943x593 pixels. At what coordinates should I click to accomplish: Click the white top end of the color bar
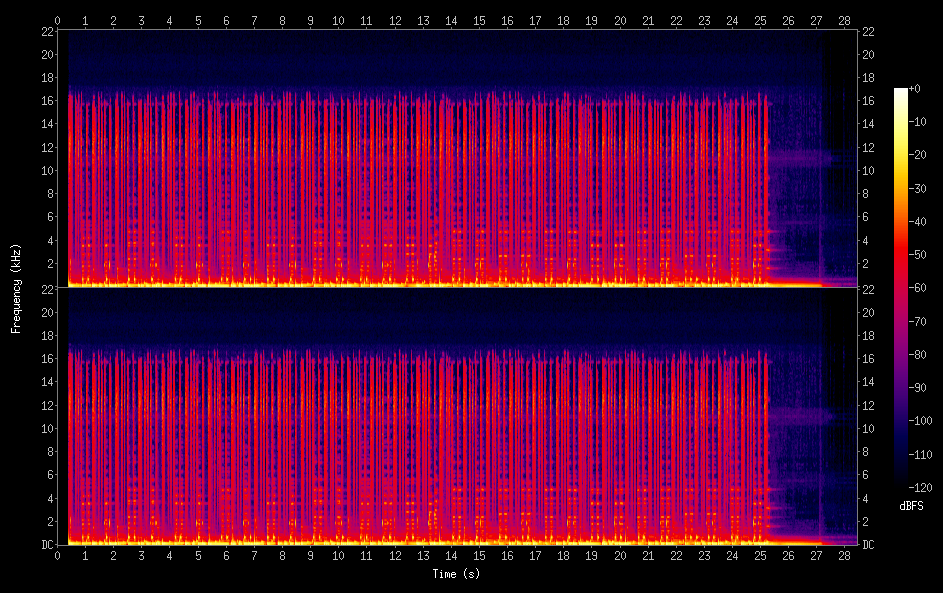click(901, 93)
